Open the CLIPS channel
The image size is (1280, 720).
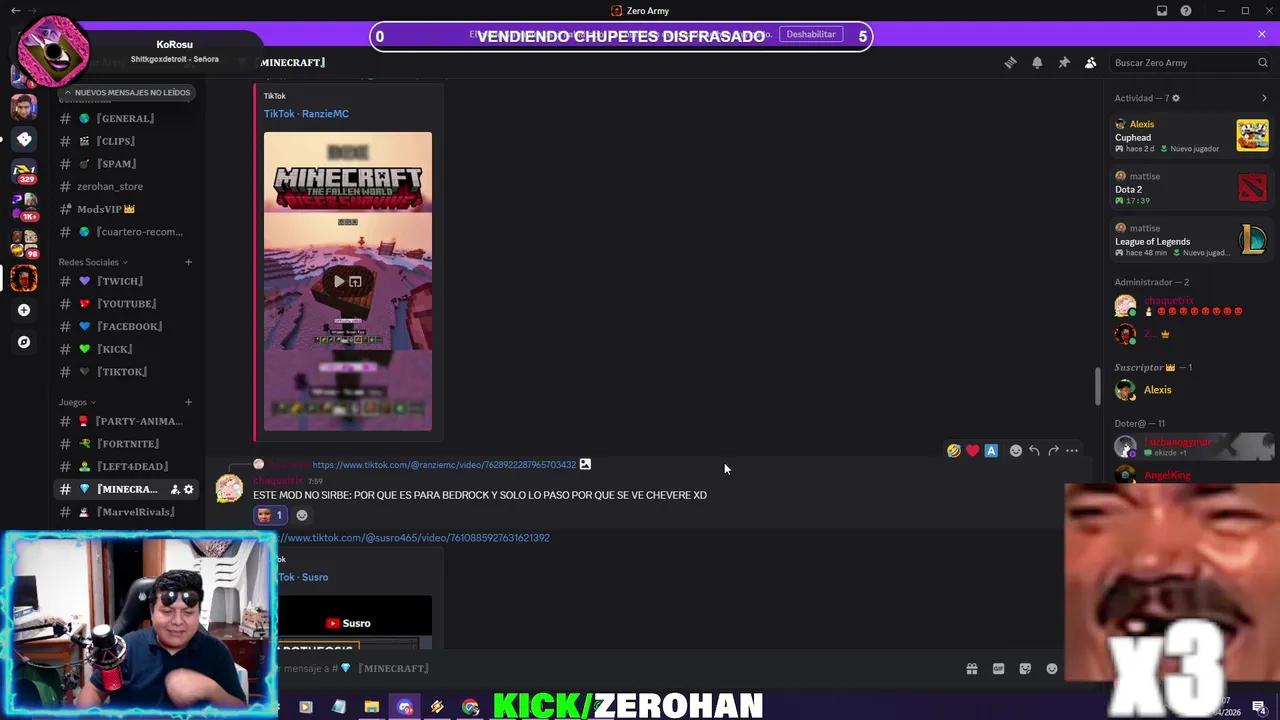[126, 141]
